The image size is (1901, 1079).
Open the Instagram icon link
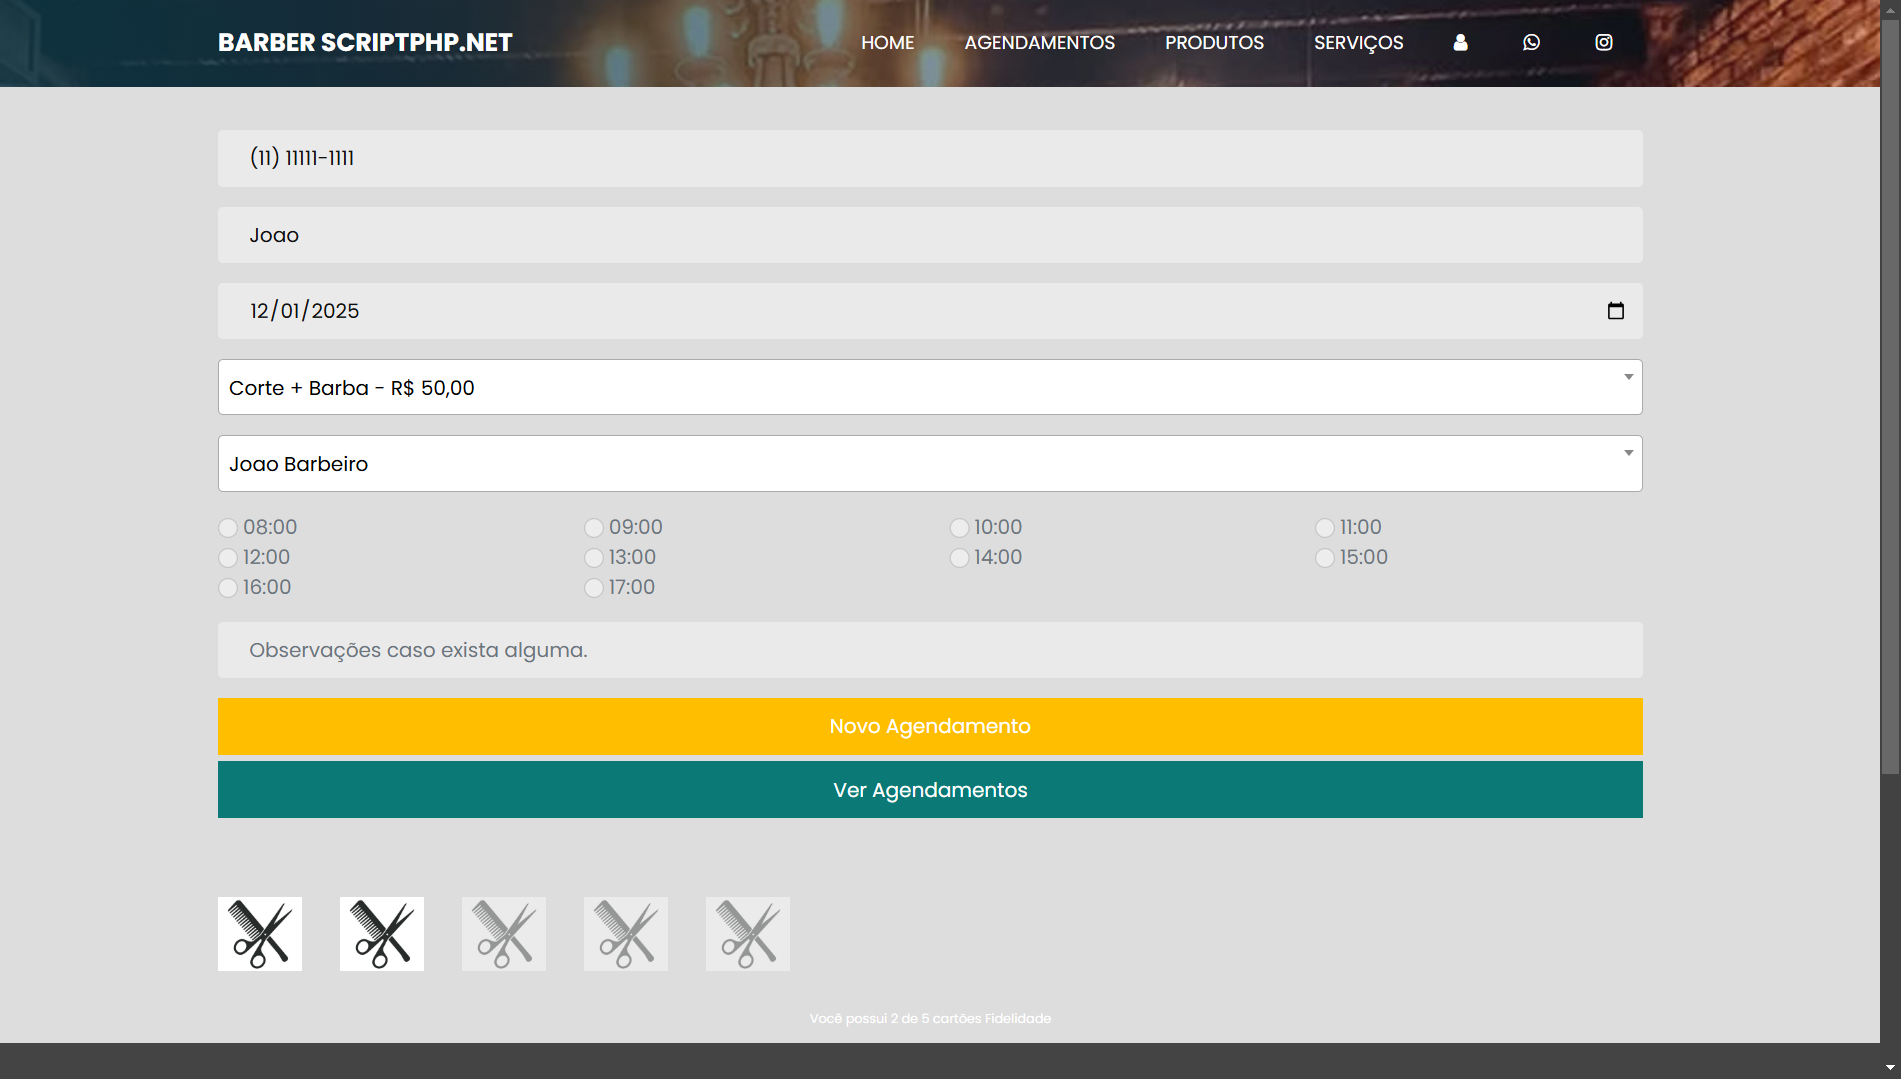click(1603, 43)
